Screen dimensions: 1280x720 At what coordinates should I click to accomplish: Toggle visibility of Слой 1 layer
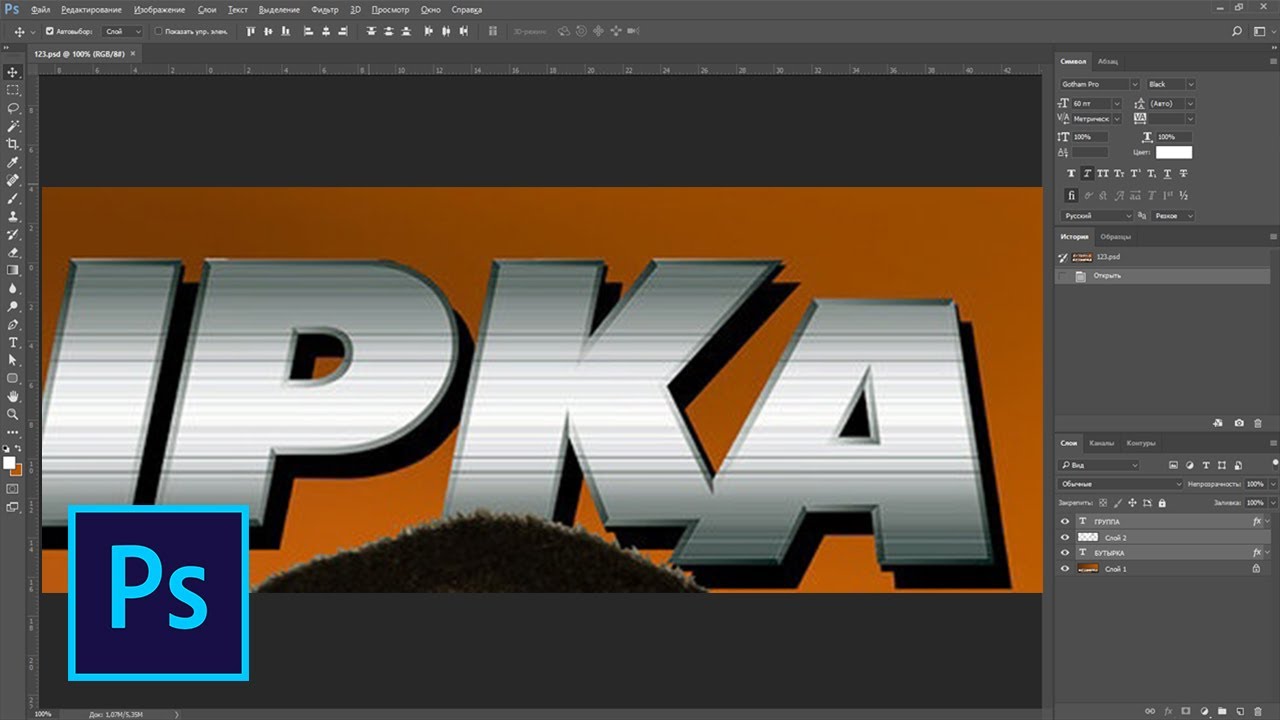pyautogui.click(x=1065, y=569)
